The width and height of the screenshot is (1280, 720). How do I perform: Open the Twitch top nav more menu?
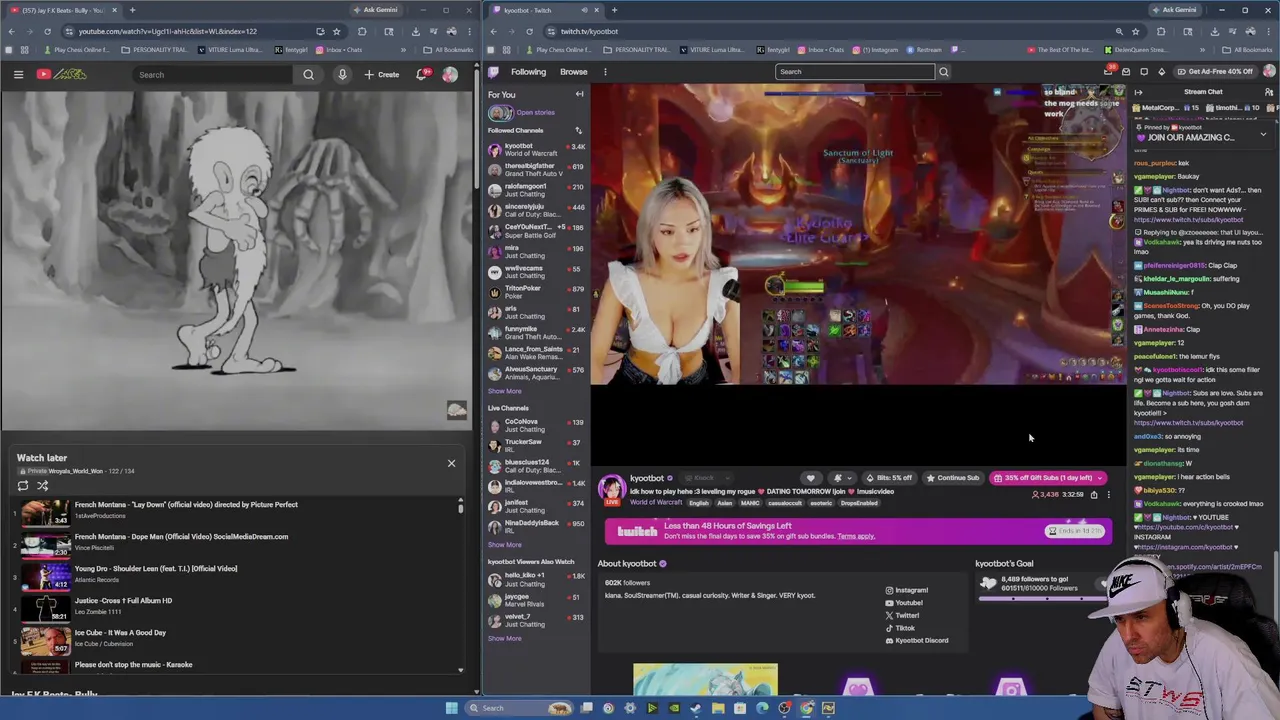click(605, 72)
